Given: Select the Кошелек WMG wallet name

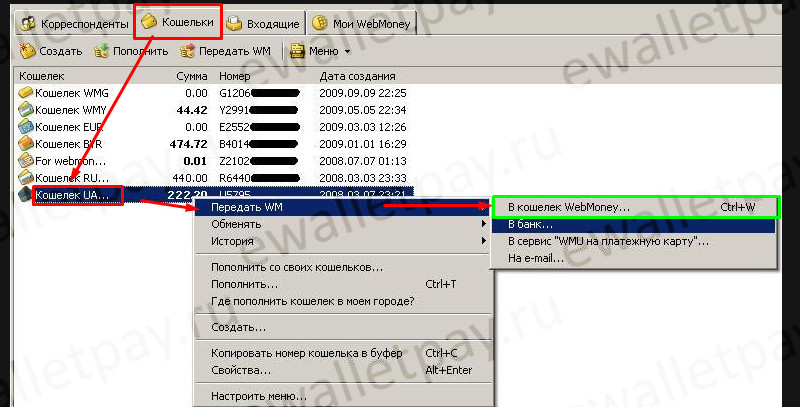Looking at the screenshot, I should [71, 93].
